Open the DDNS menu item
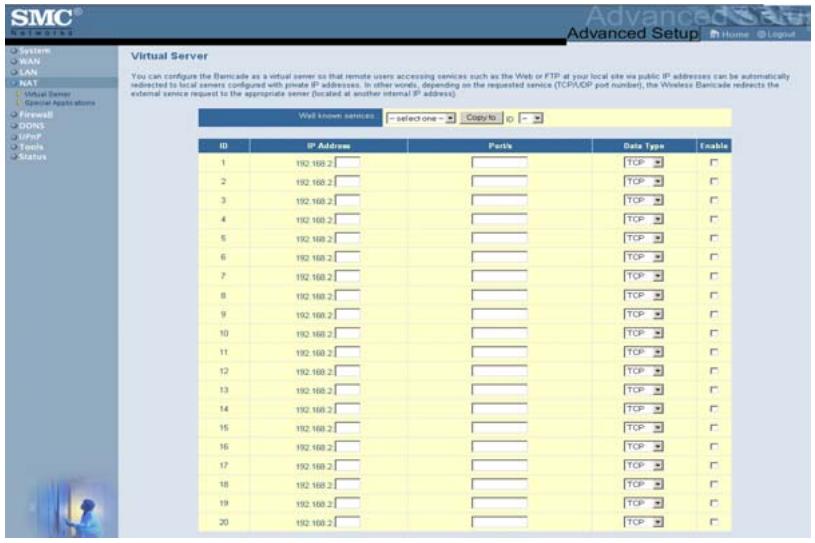Image resolution: width=815 pixels, height=543 pixels. 32,126
